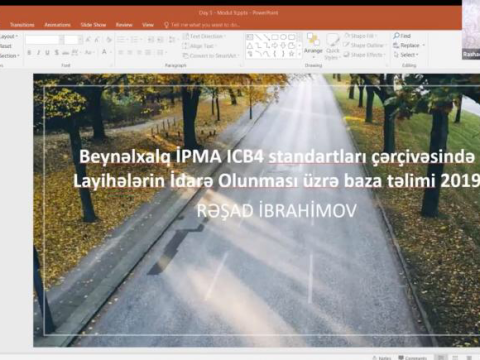Screen dimensions: 480x360
Task: Select the Right Arrow shape
Action: (275, 45)
